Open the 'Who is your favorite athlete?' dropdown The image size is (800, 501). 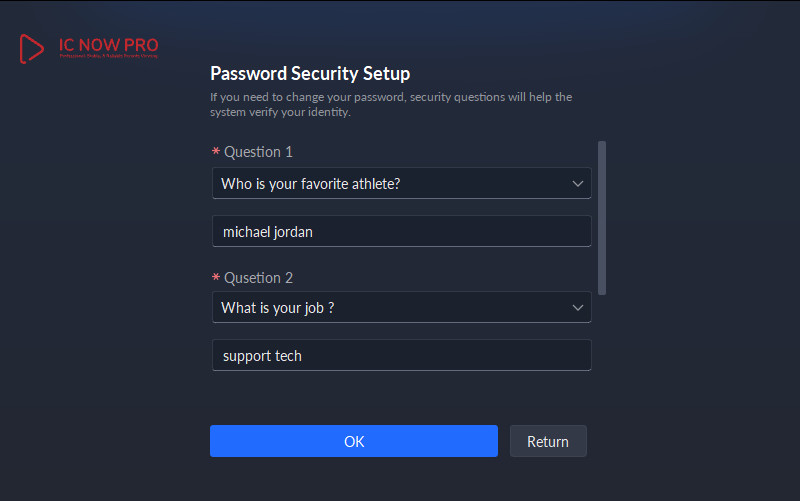pyautogui.click(x=390, y=184)
